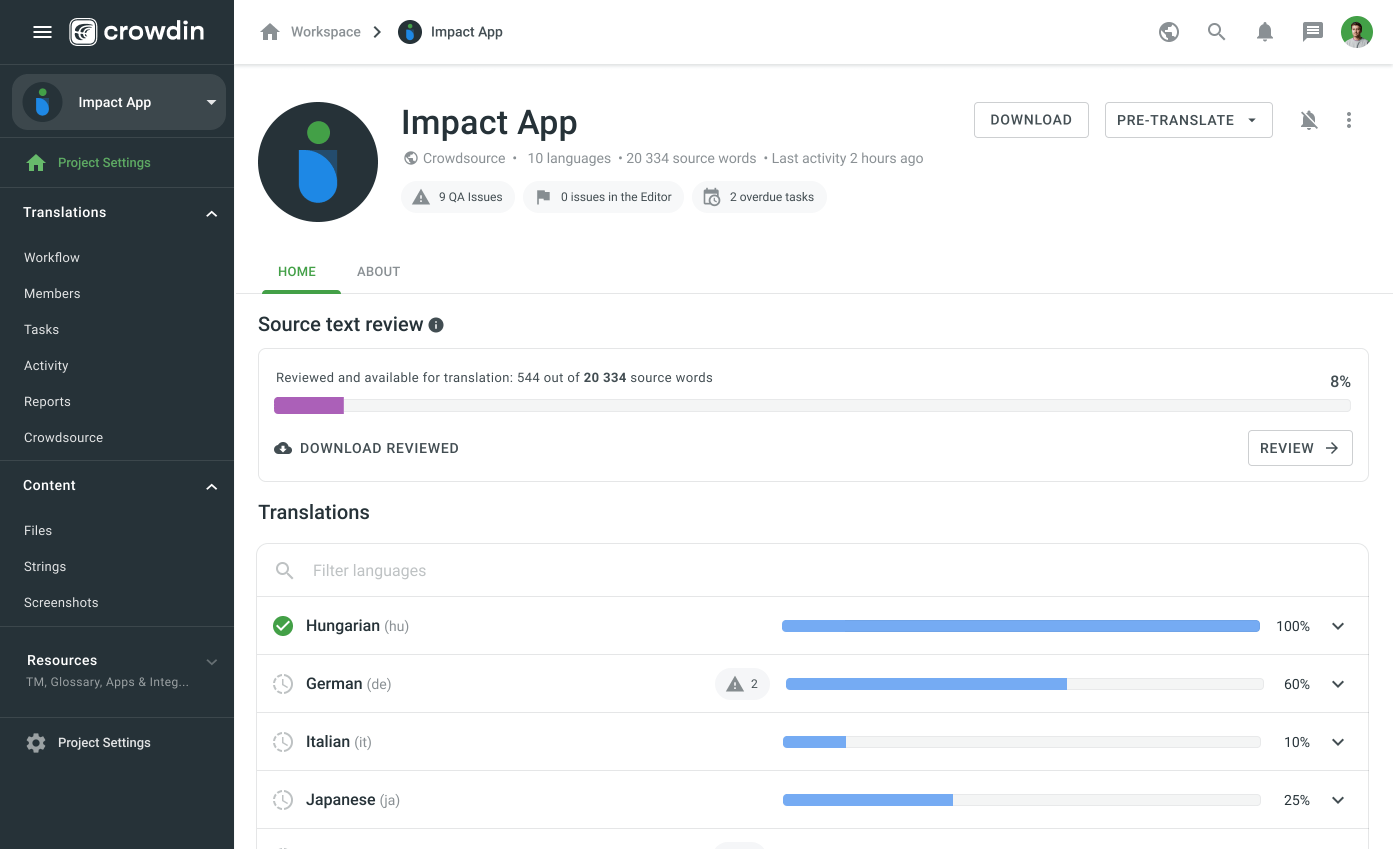Switch to the ABOUT tab
The image size is (1393, 849).
click(378, 271)
